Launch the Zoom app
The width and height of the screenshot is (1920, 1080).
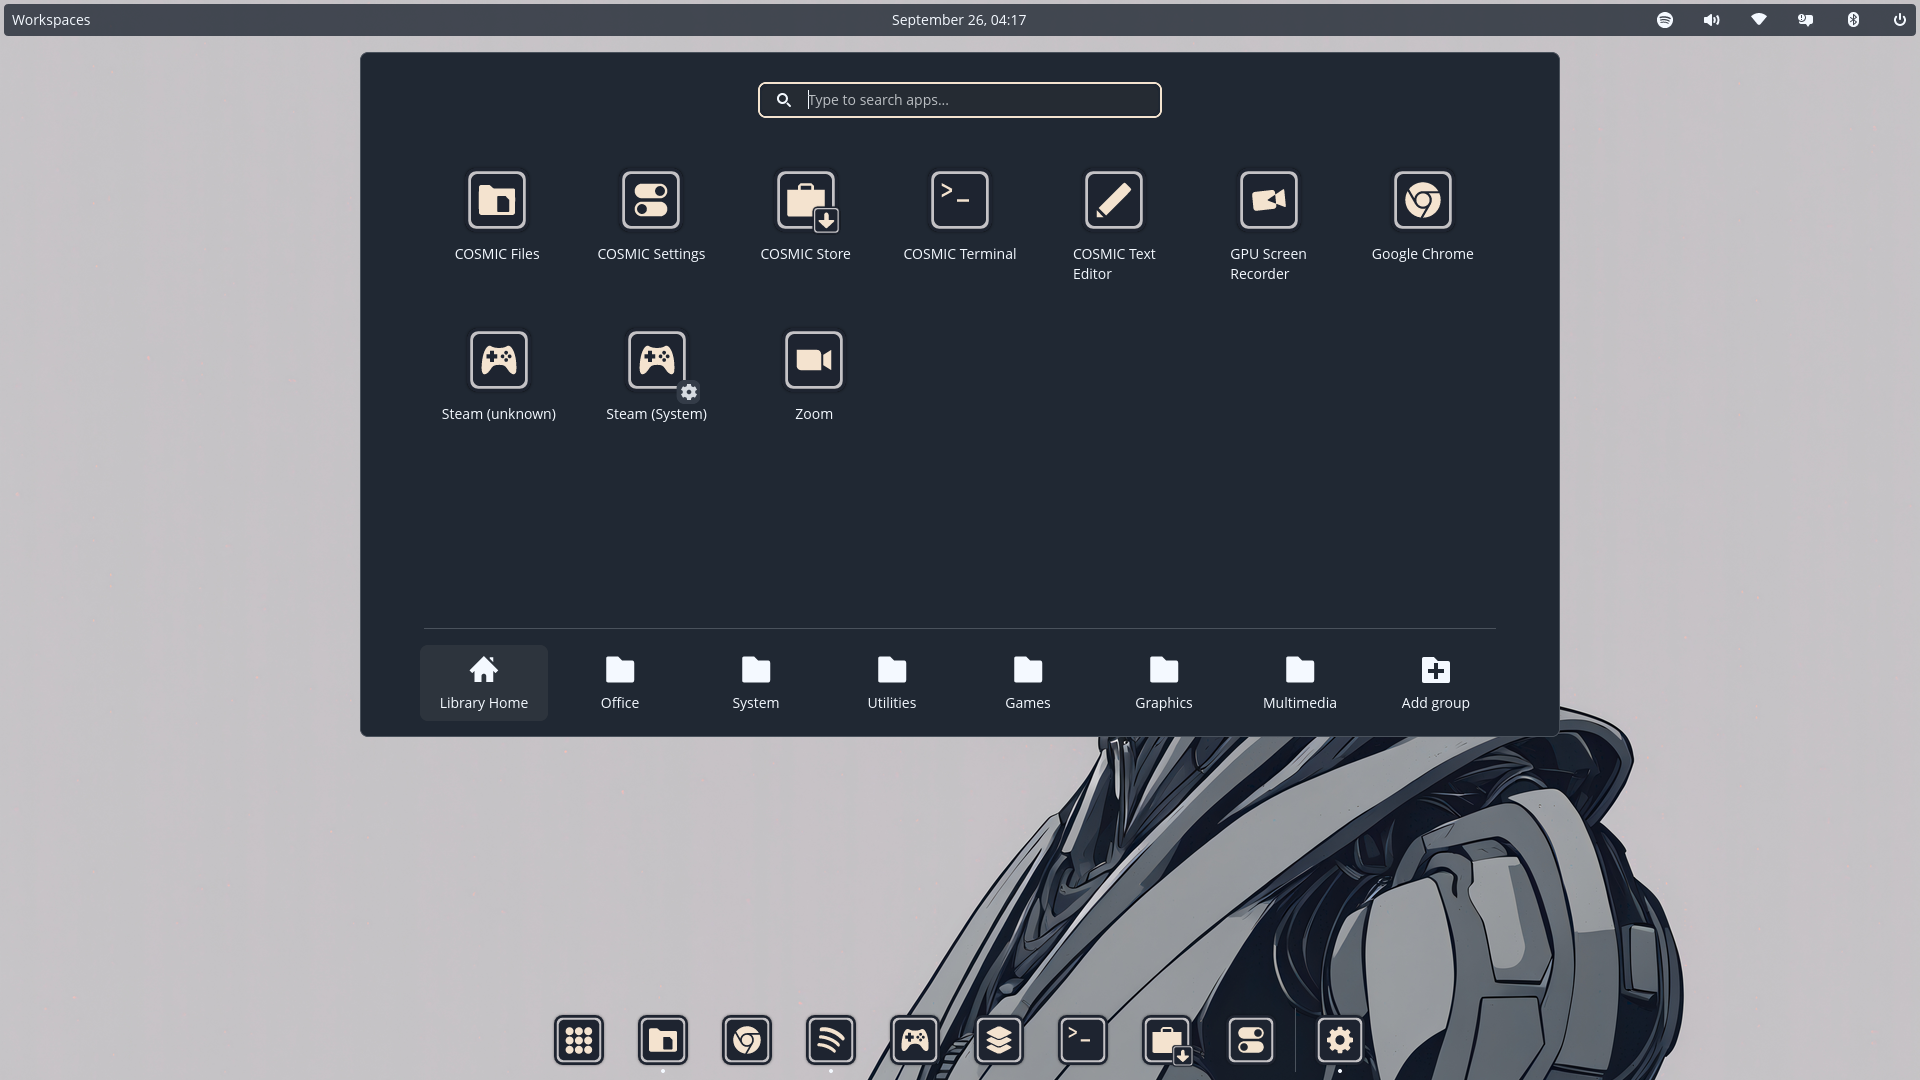coord(814,361)
